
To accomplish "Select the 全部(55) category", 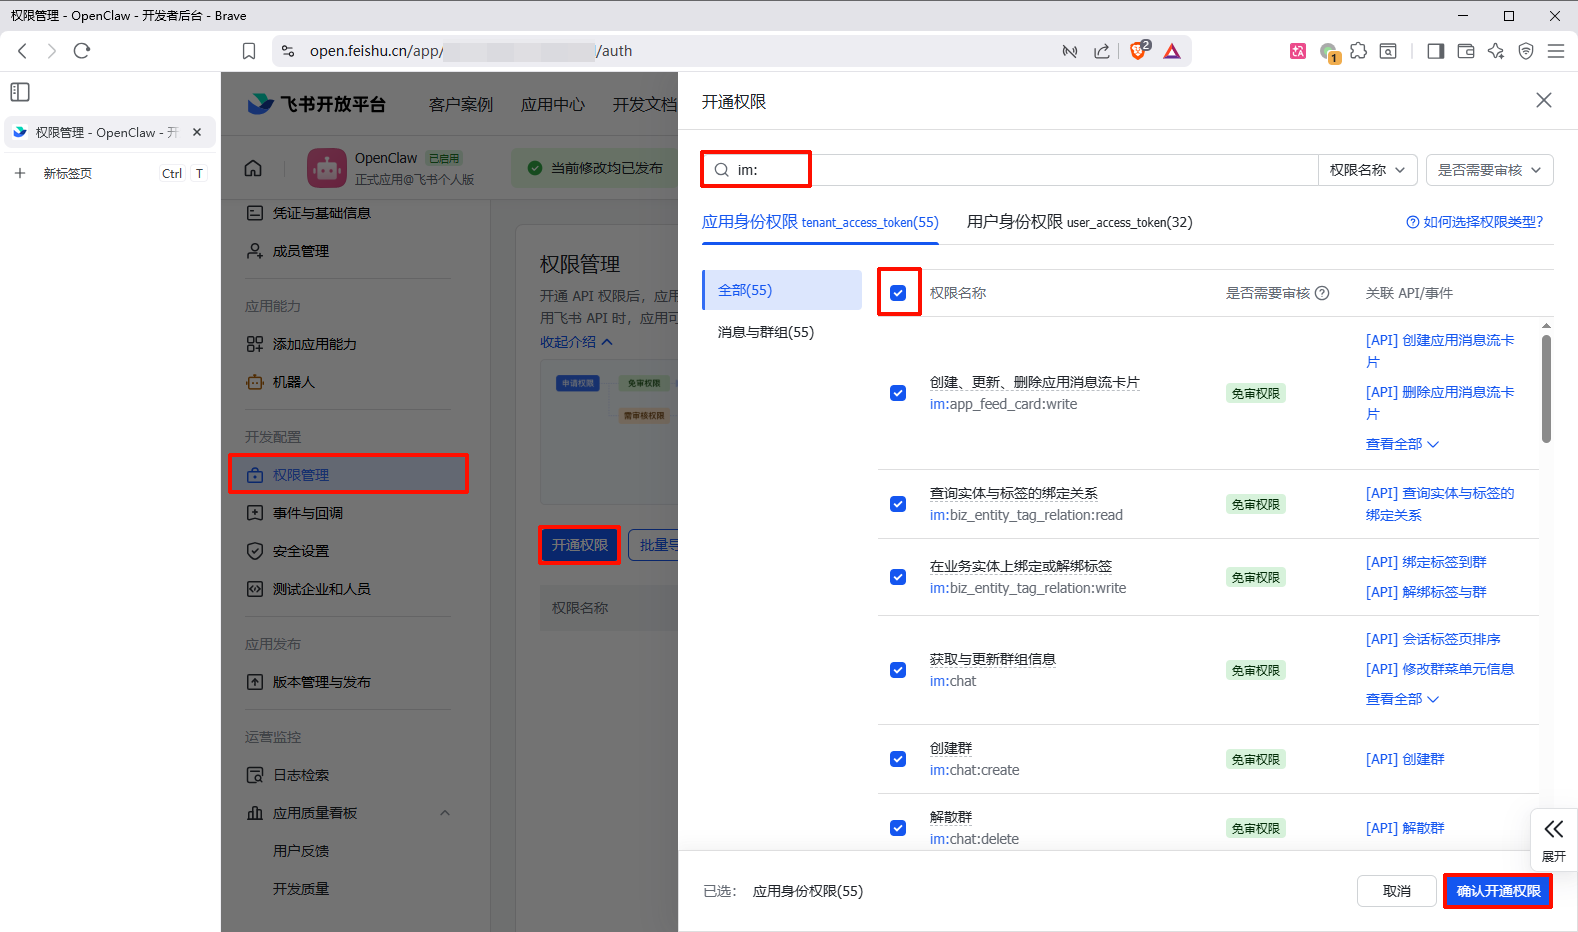I will click(x=782, y=290).
